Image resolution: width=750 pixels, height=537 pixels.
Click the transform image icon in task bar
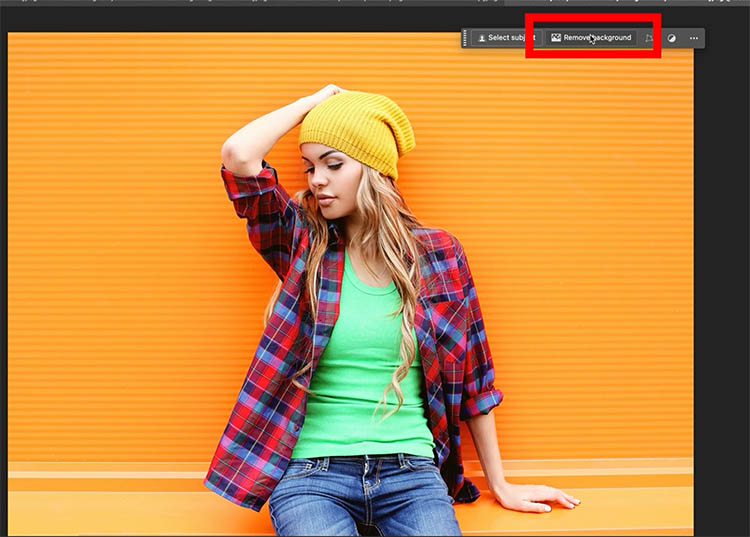649,38
